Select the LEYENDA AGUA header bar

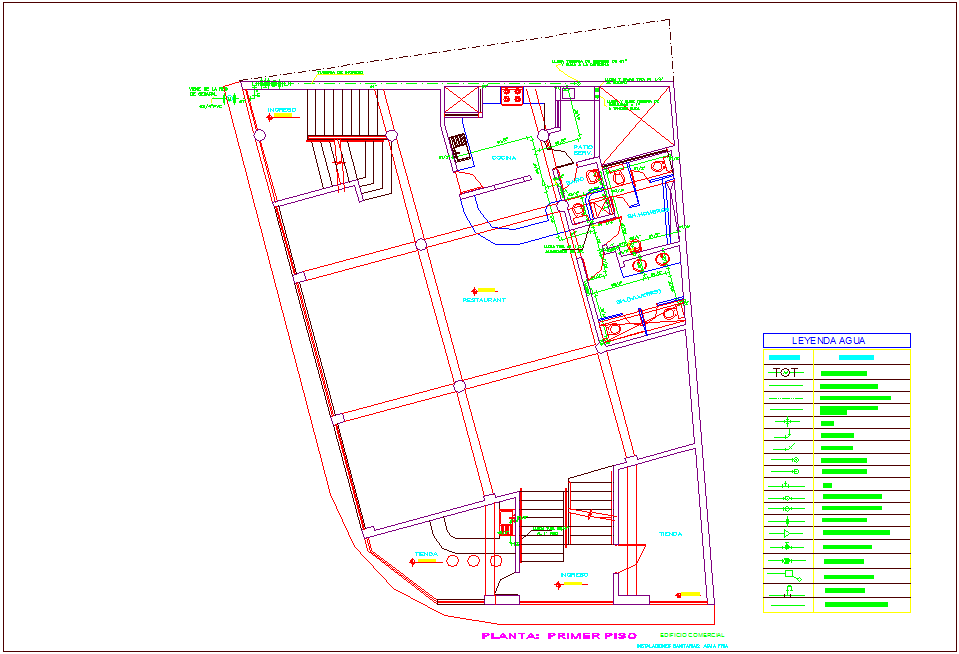pos(828,341)
